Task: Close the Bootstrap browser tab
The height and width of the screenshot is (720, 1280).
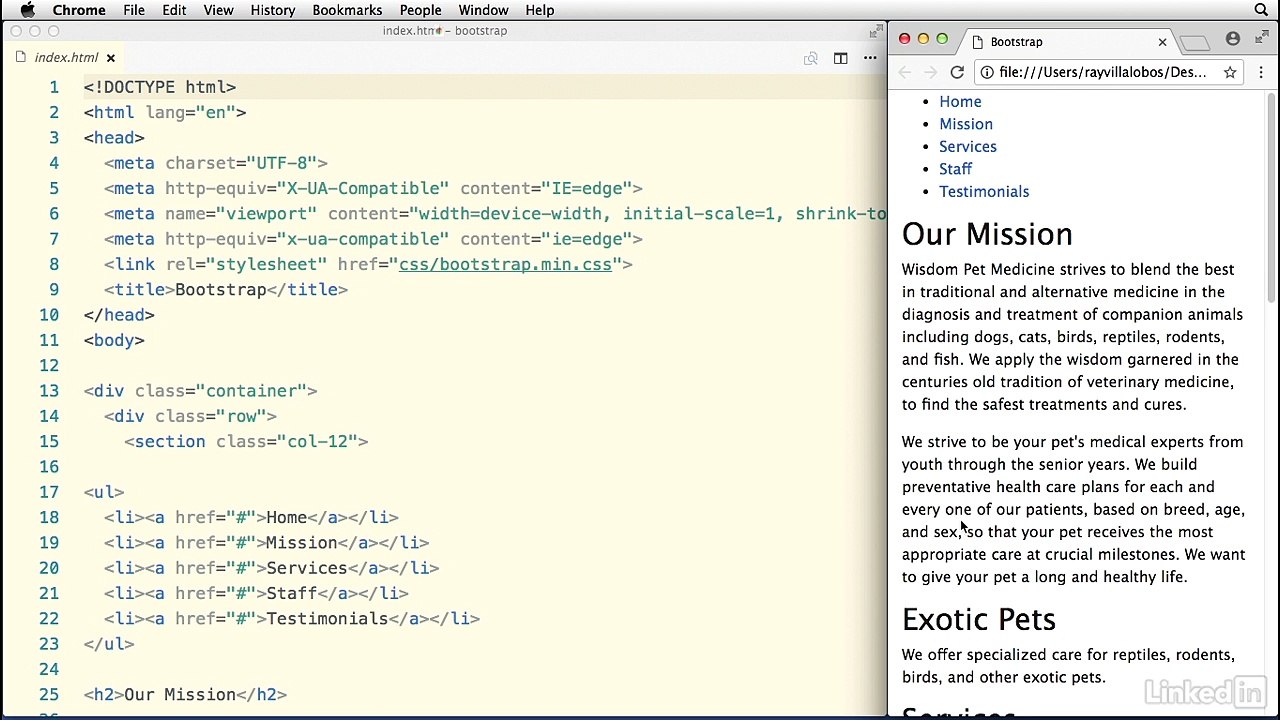Action: point(1162,42)
